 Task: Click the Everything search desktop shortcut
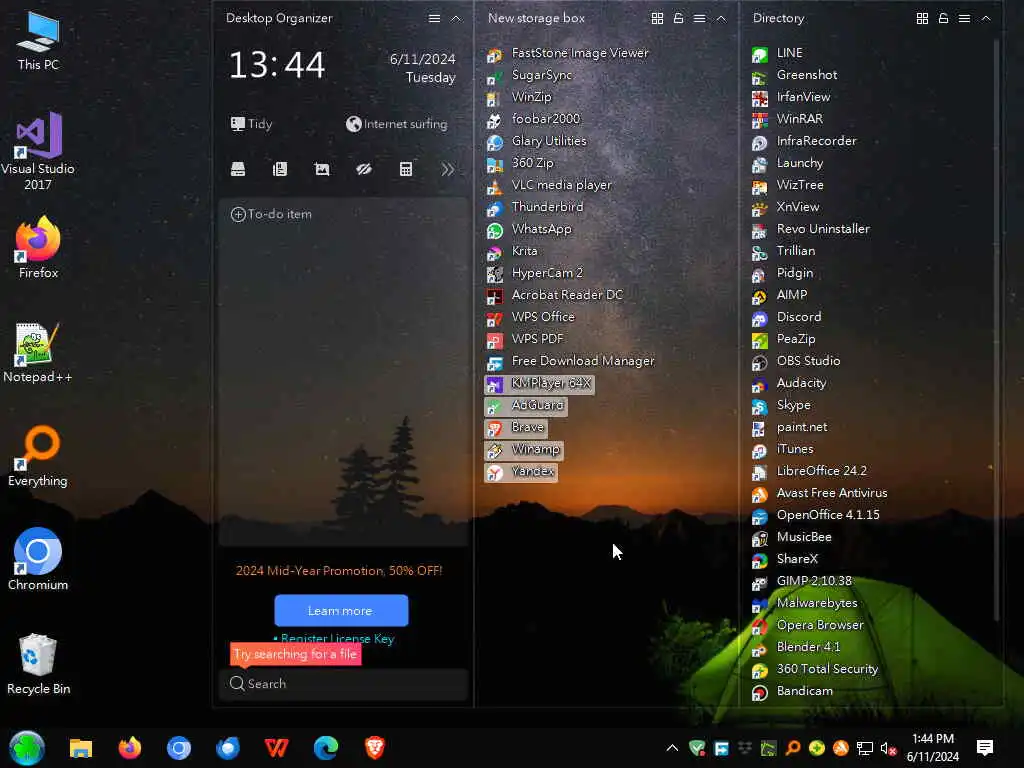[x=38, y=456]
